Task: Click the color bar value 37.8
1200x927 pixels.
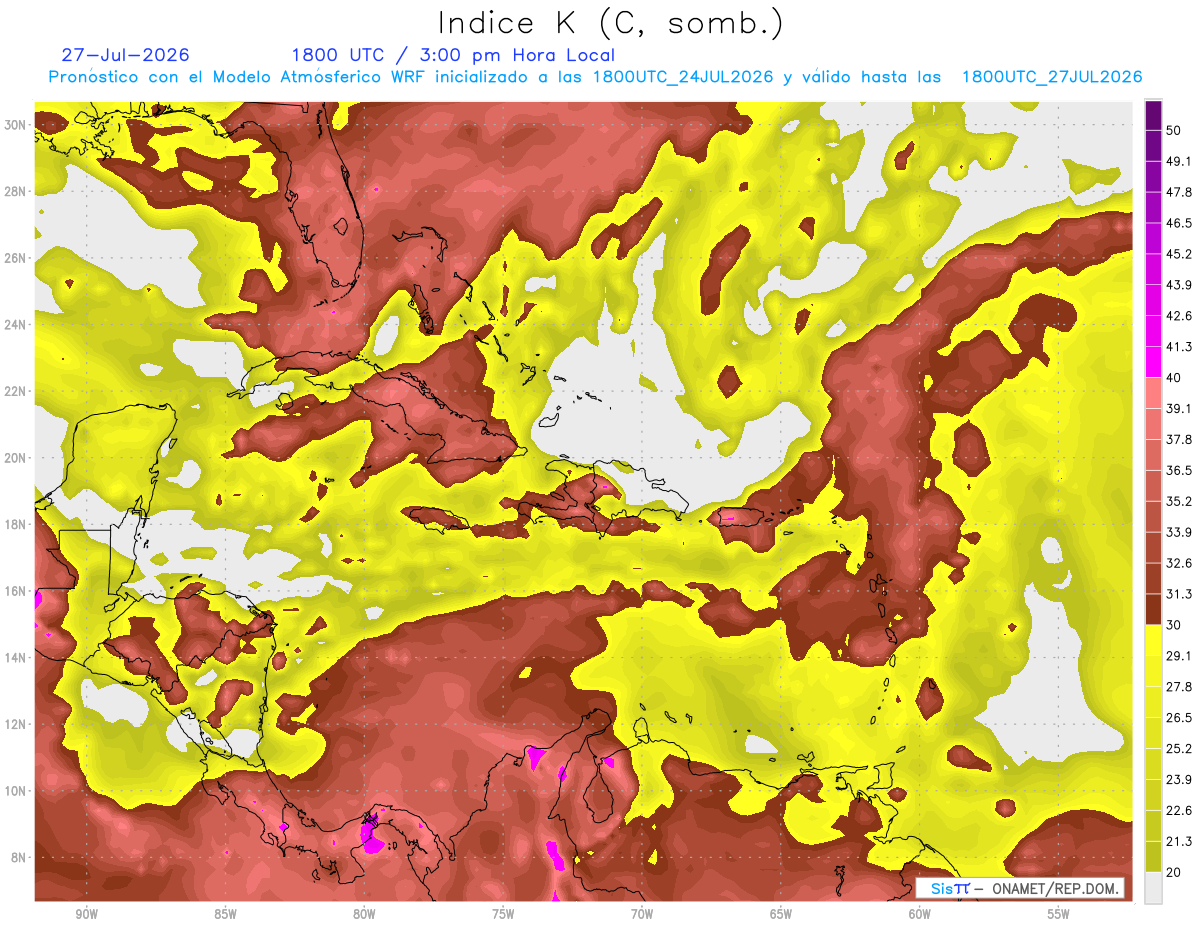Action: point(1180,439)
